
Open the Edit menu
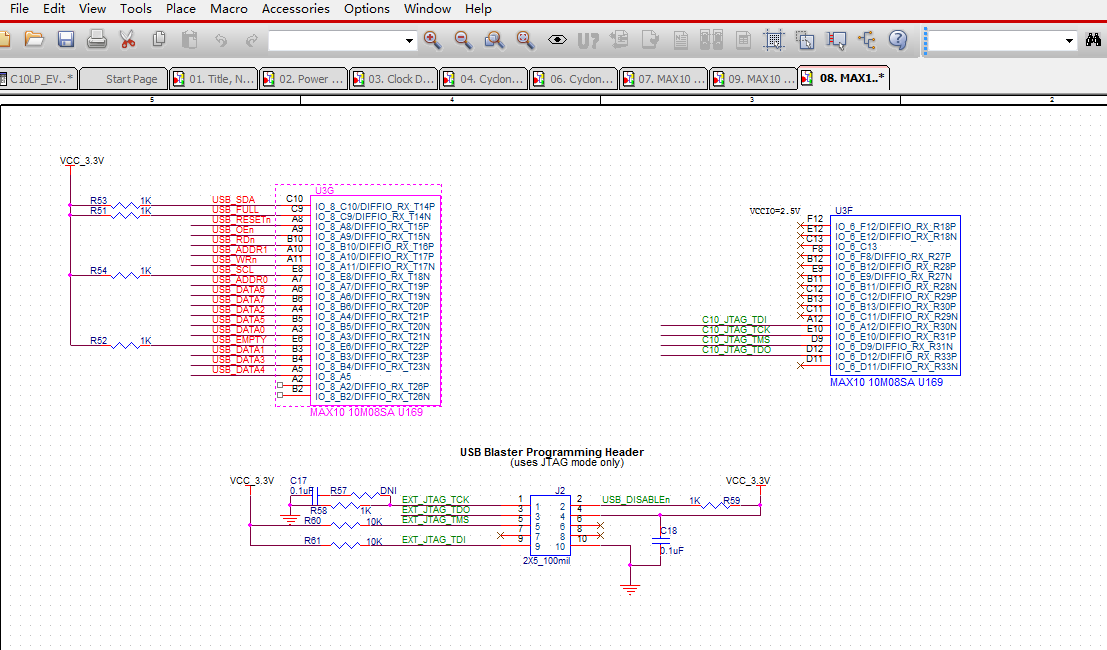click(x=54, y=8)
